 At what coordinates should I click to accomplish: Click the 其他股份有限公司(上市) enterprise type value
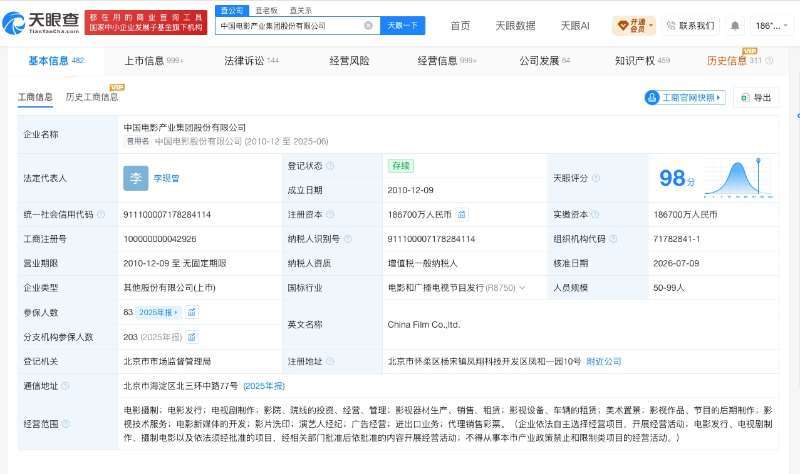(x=169, y=288)
